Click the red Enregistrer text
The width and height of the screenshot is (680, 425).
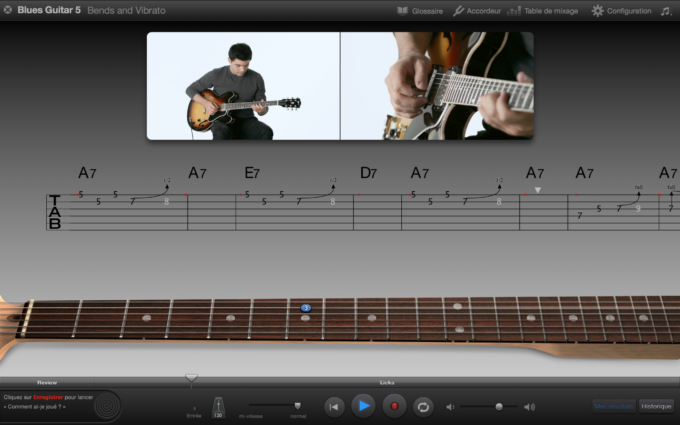point(48,397)
